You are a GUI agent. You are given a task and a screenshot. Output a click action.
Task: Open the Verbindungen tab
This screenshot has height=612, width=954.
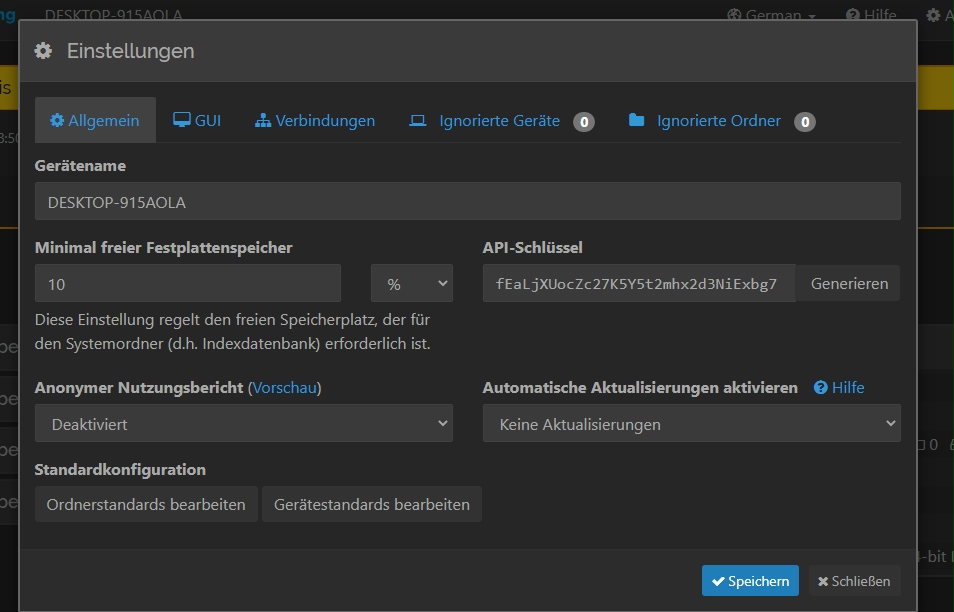[315, 120]
